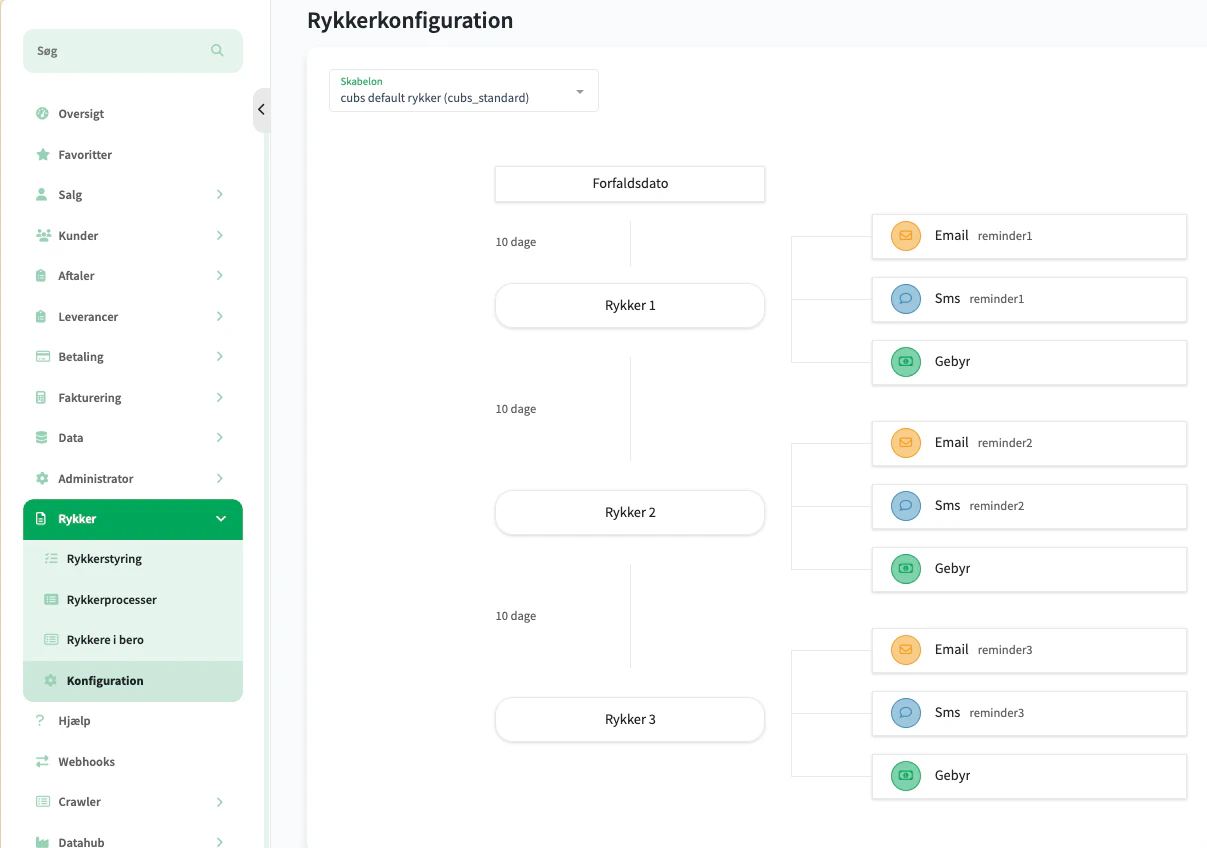The image size is (1207, 848).
Task: Collapse the Rykker menu section
Action: point(221,519)
